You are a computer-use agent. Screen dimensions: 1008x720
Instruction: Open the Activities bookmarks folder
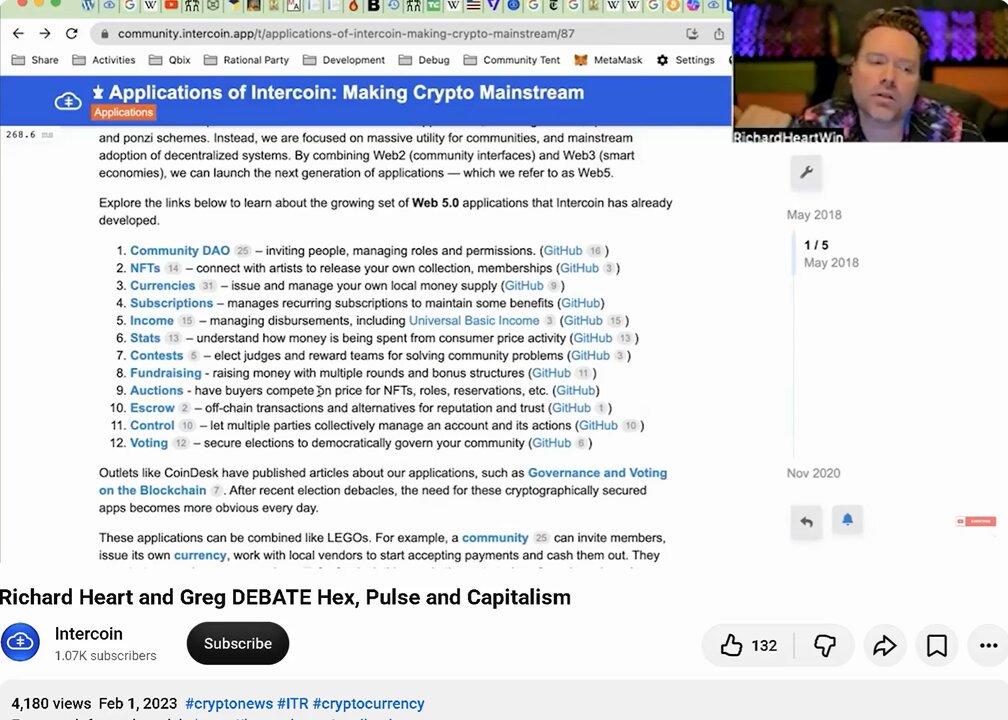point(104,60)
